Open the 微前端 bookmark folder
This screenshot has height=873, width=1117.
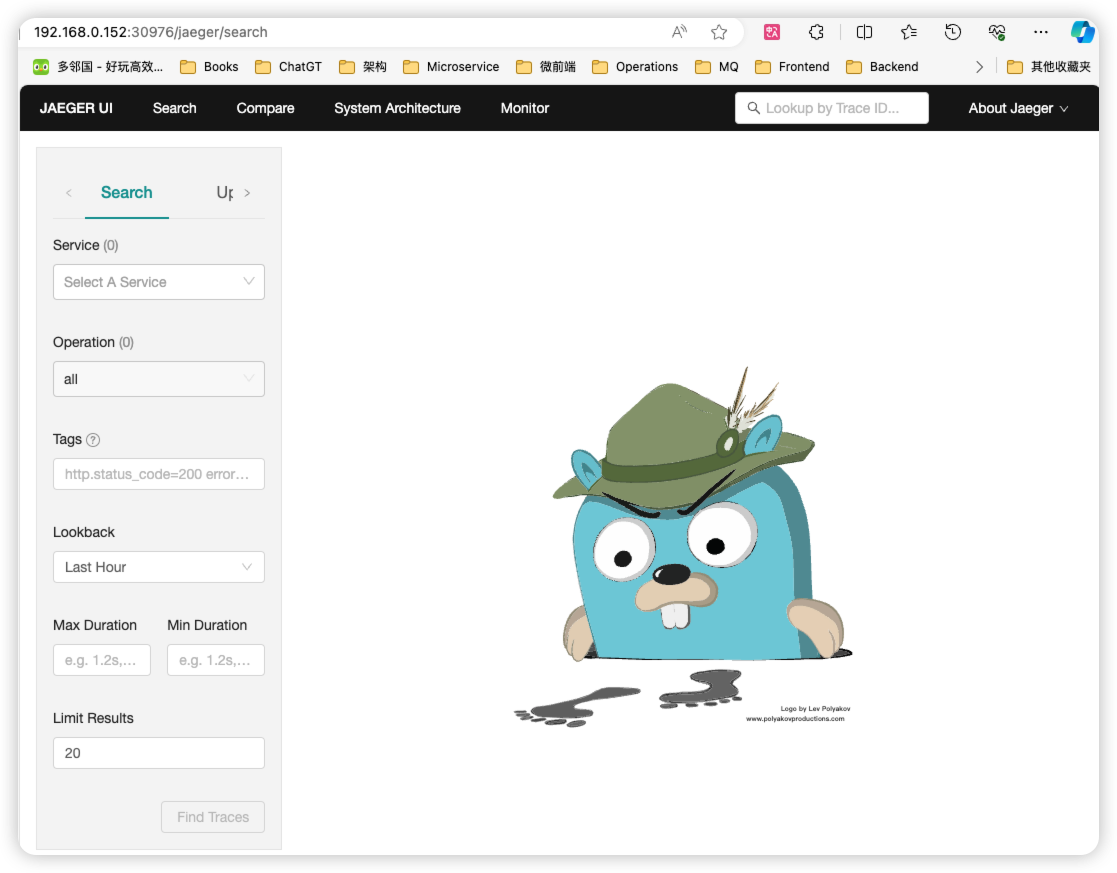point(546,67)
